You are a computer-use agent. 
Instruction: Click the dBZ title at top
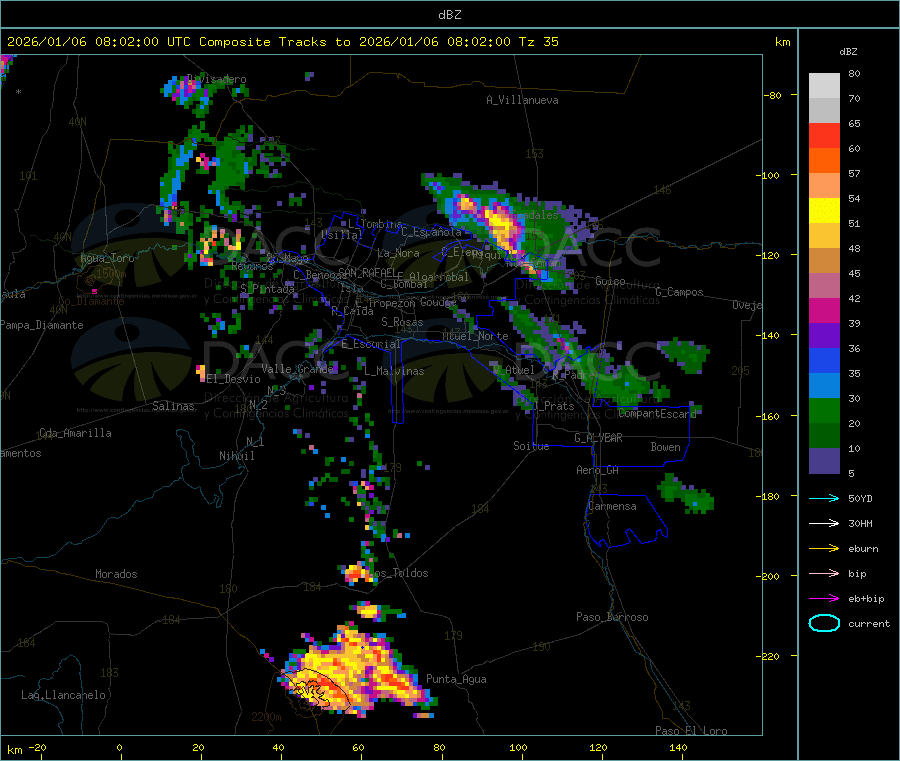pos(449,14)
